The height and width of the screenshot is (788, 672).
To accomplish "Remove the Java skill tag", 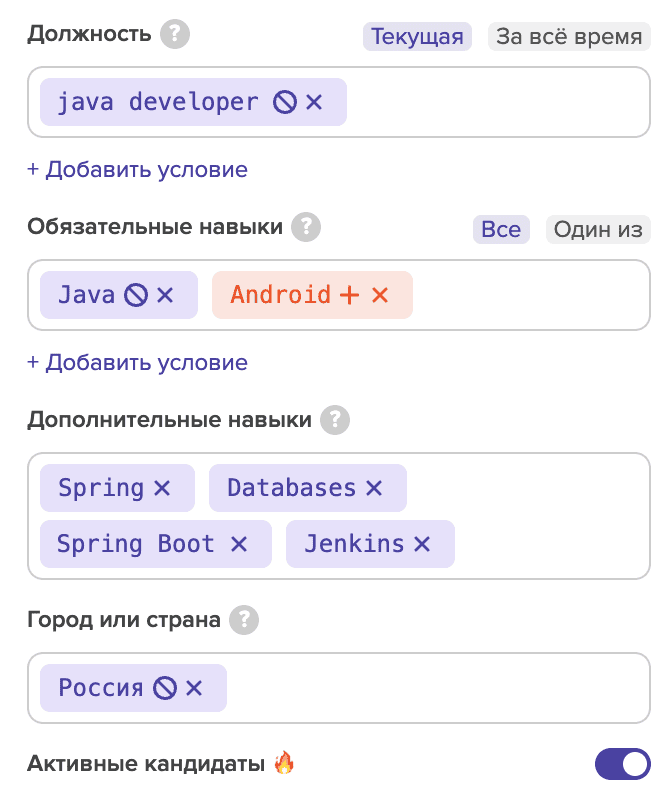I will [x=166, y=295].
